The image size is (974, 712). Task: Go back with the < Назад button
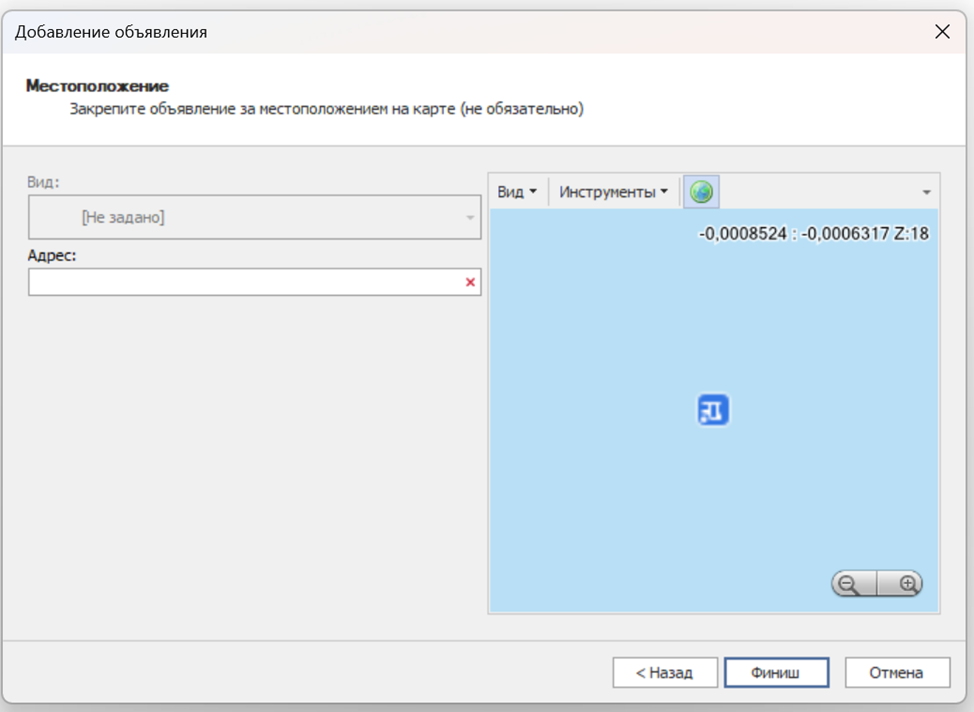(x=666, y=672)
